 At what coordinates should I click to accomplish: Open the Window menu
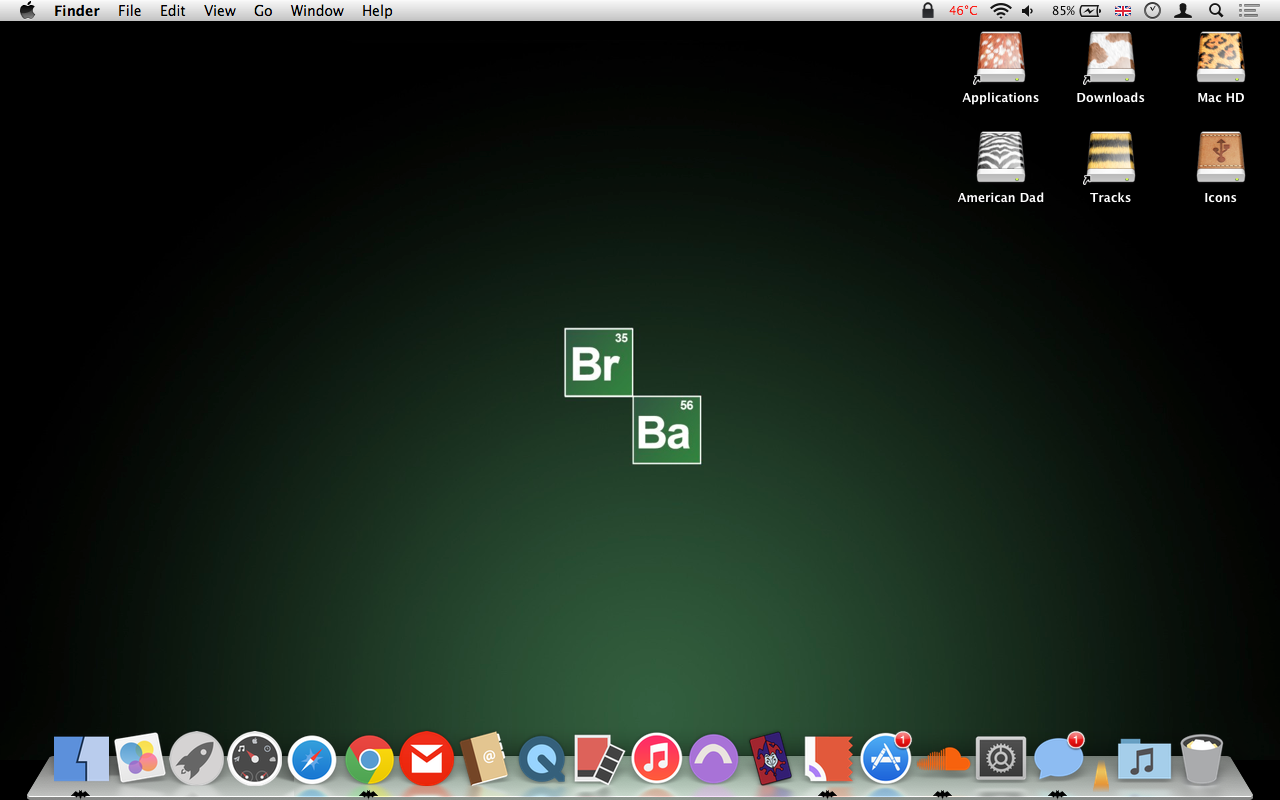click(x=317, y=11)
